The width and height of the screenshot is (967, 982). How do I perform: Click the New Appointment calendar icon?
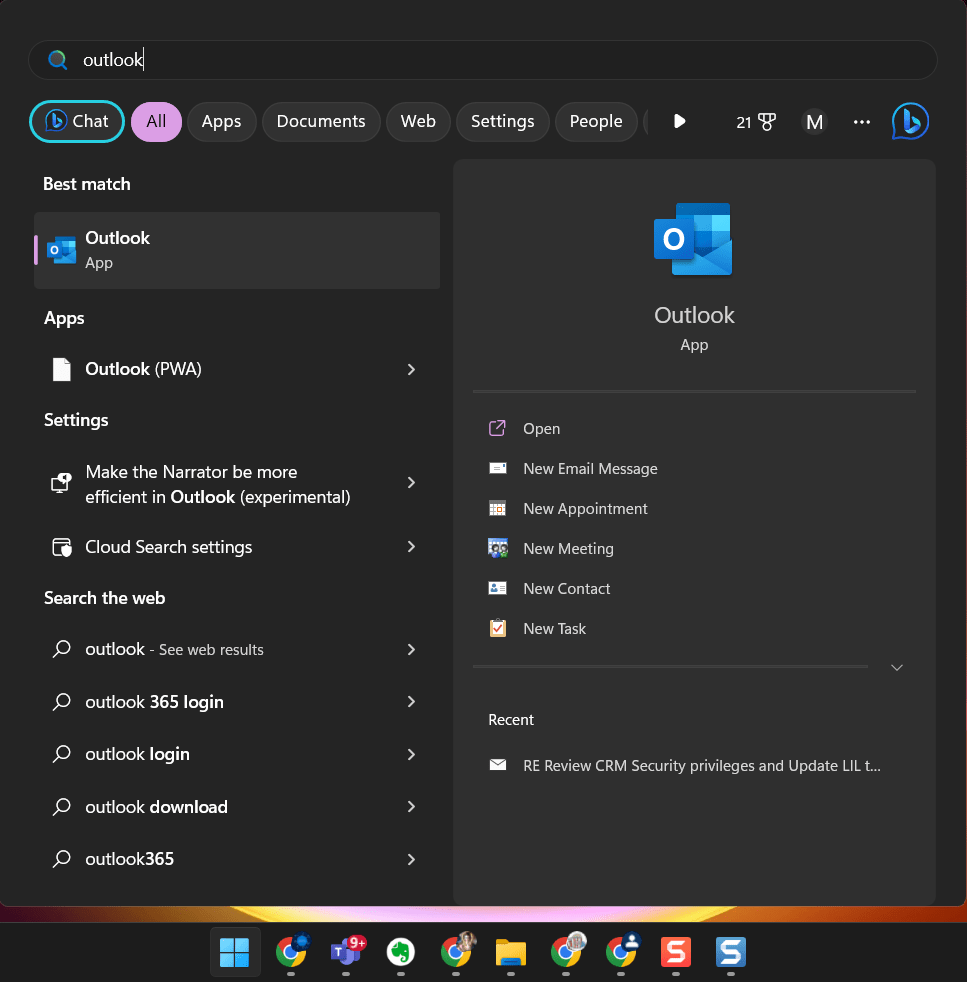click(x=497, y=508)
